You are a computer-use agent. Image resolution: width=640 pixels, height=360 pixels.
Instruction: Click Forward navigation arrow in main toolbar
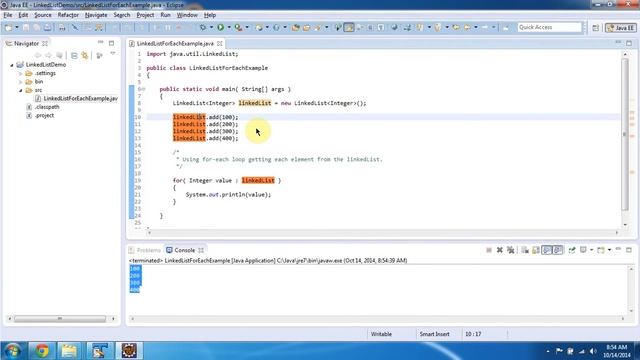[485, 27]
